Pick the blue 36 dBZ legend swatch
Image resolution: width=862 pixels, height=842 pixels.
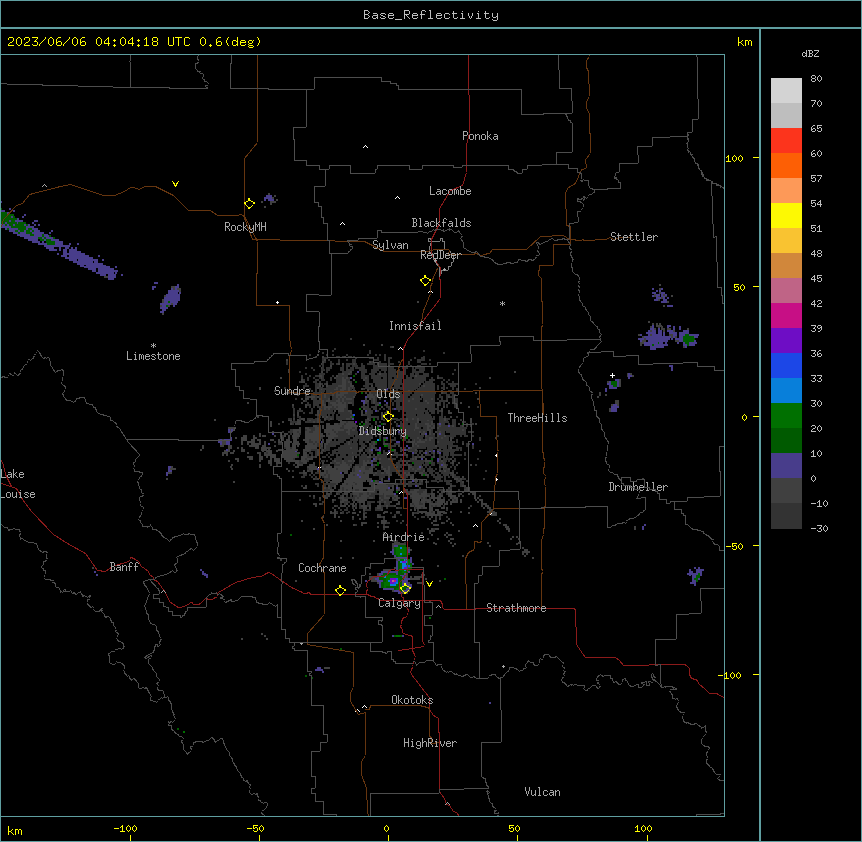click(786, 365)
